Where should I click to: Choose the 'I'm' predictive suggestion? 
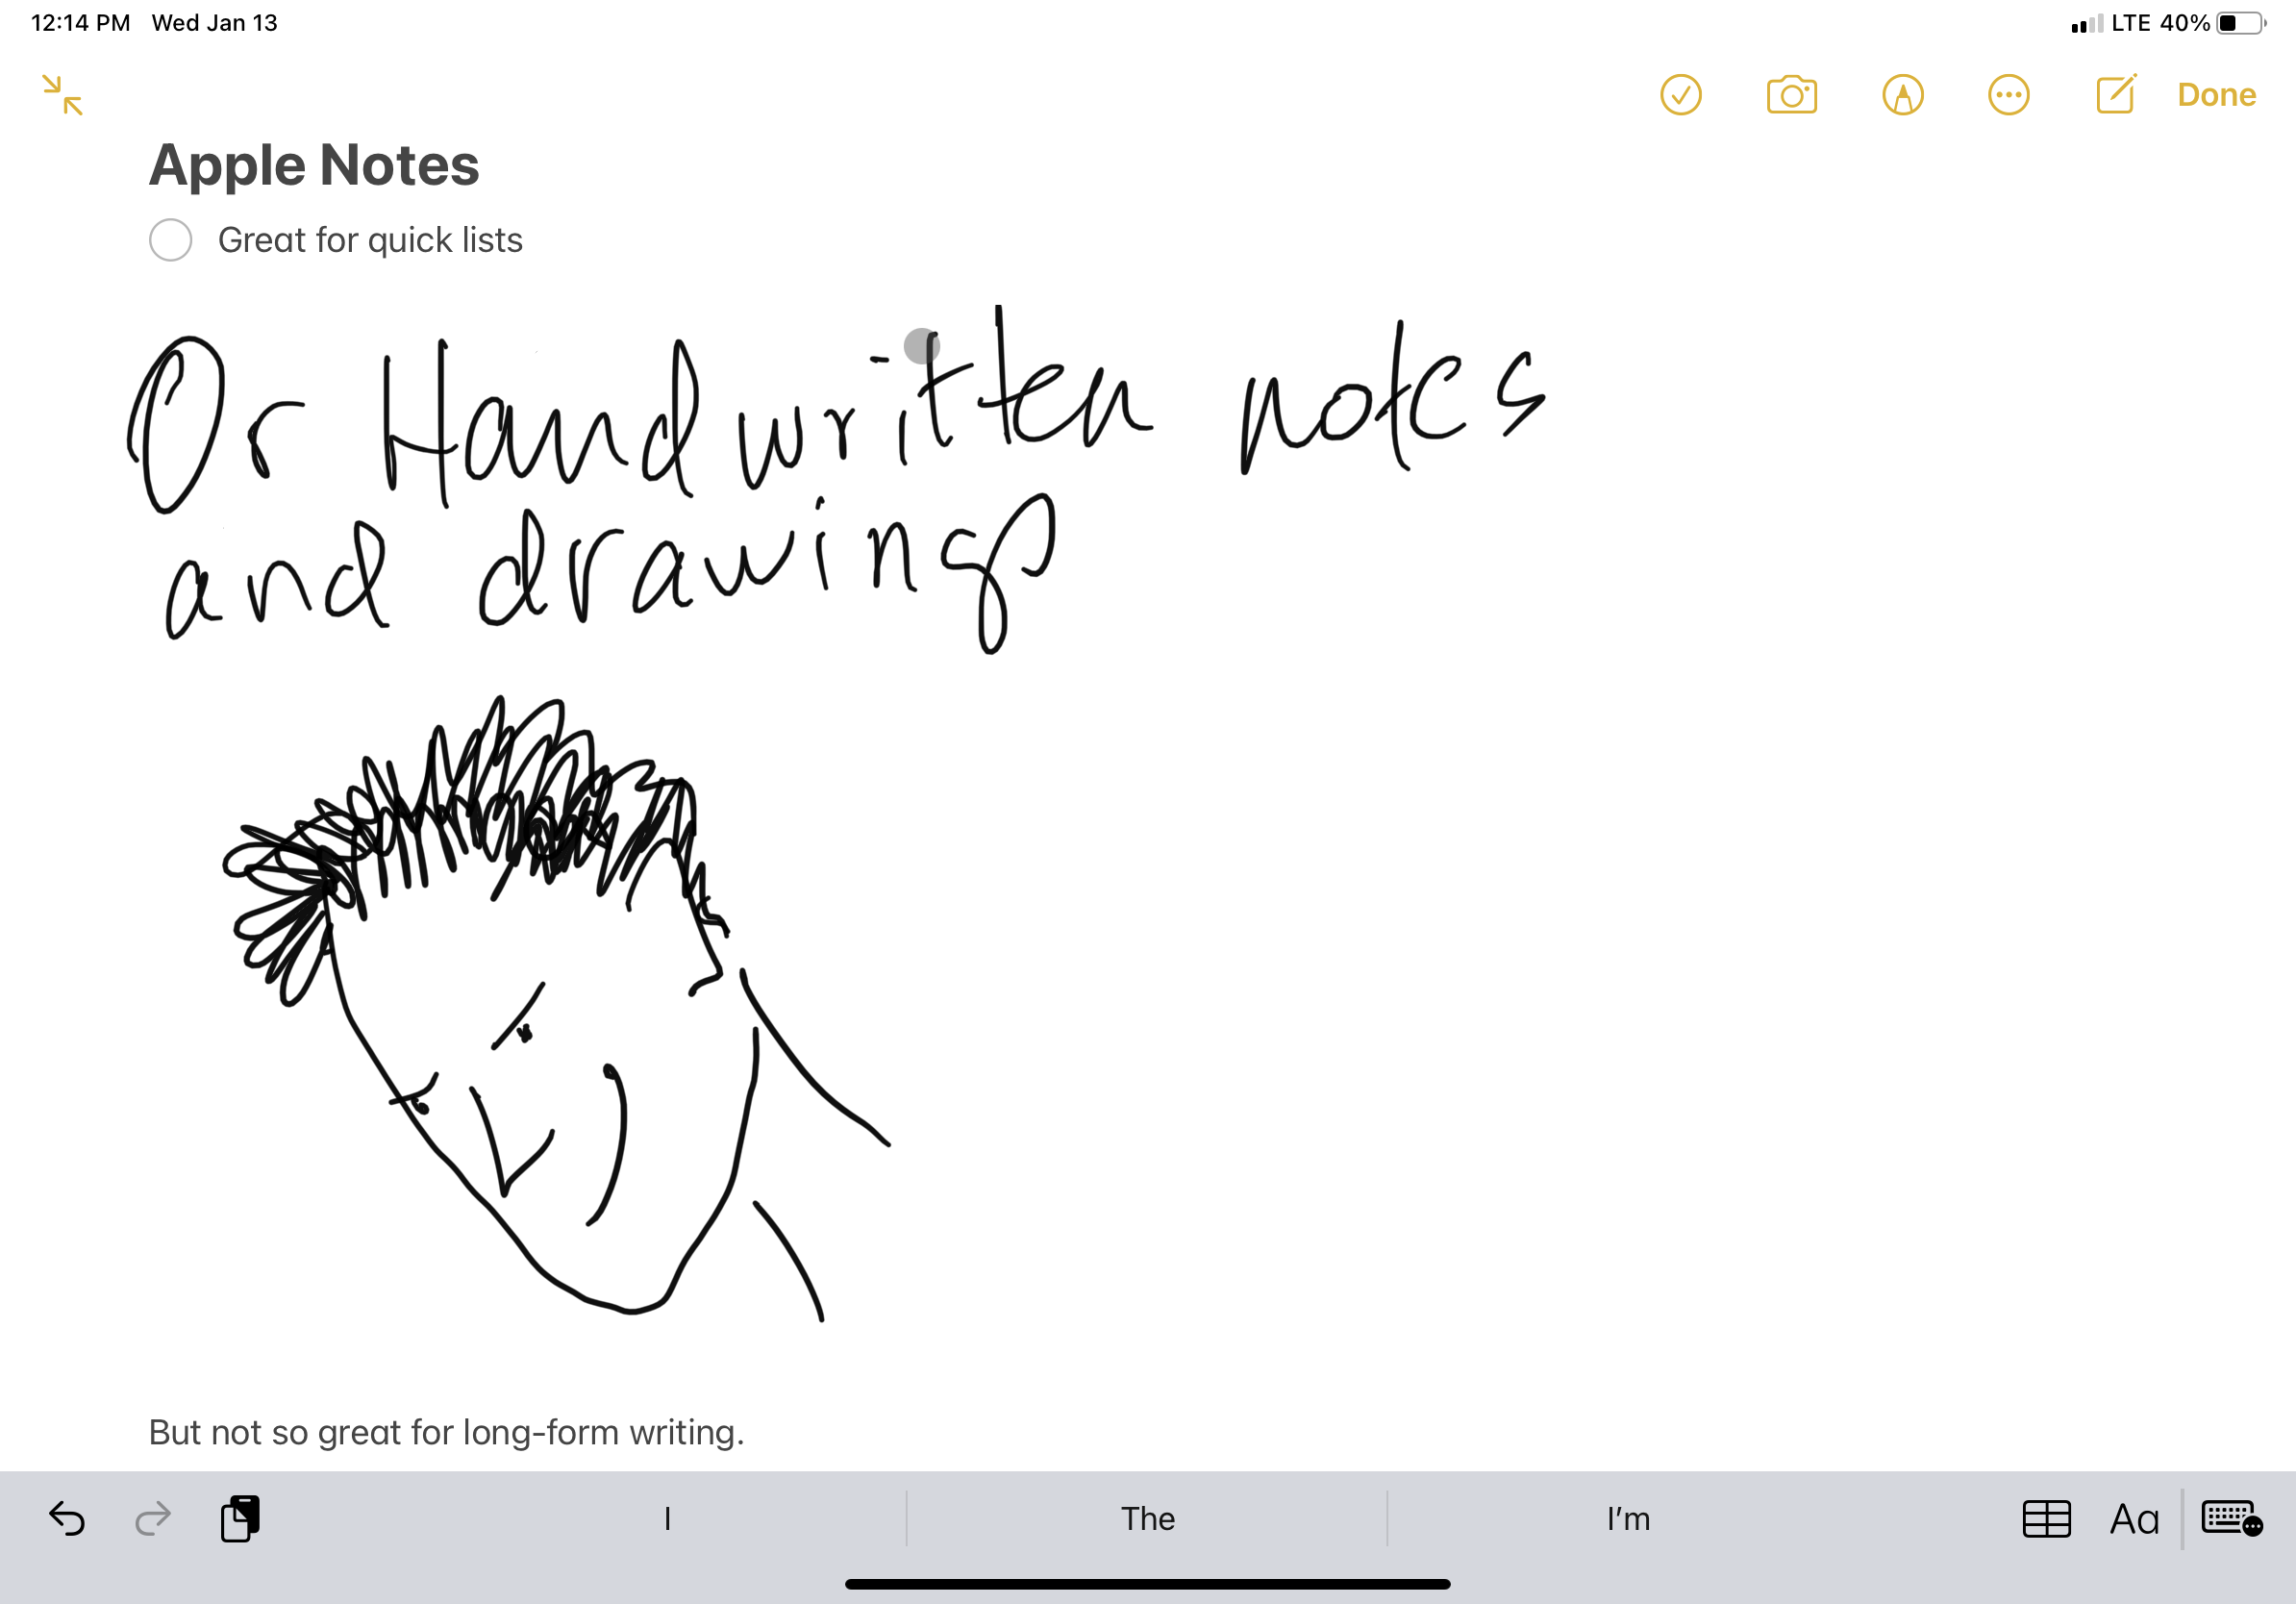1628,1518
